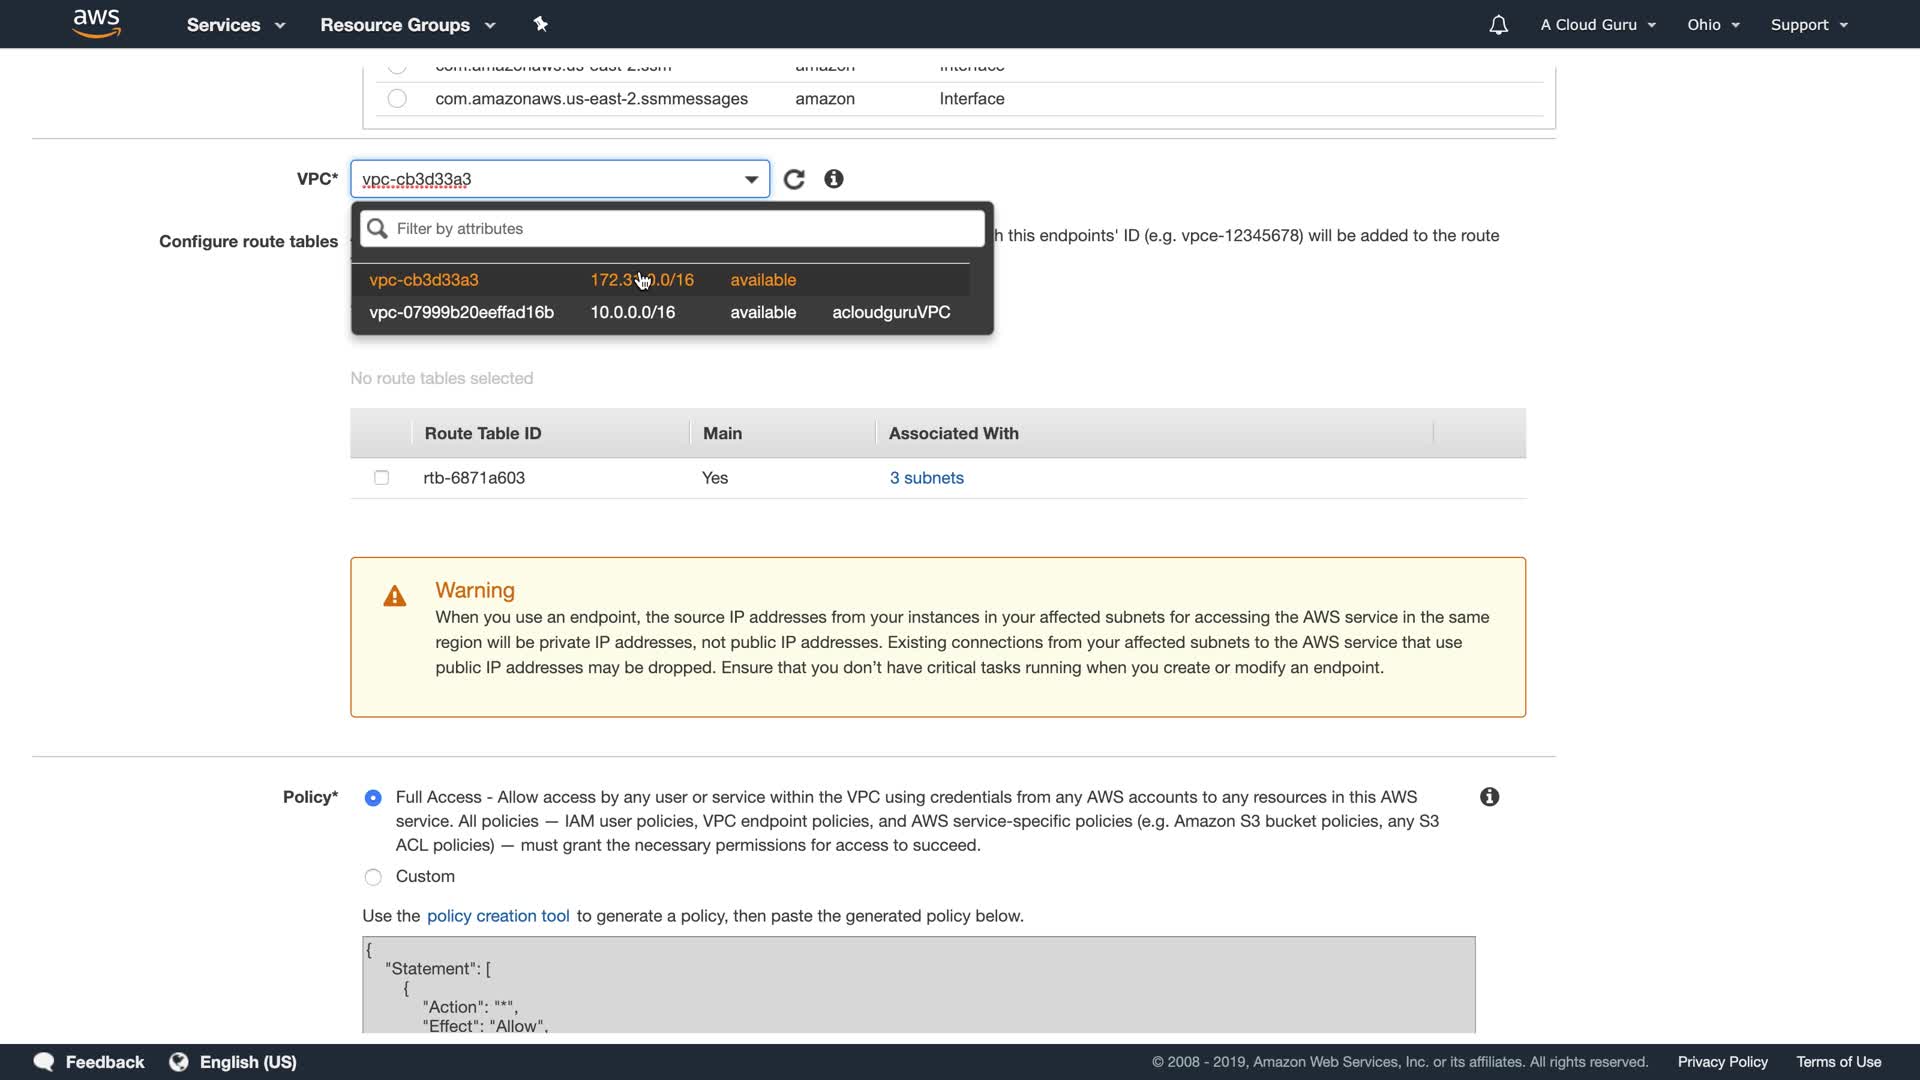Open the policy creation tool link
The width and height of the screenshot is (1920, 1080).
coord(498,916)
